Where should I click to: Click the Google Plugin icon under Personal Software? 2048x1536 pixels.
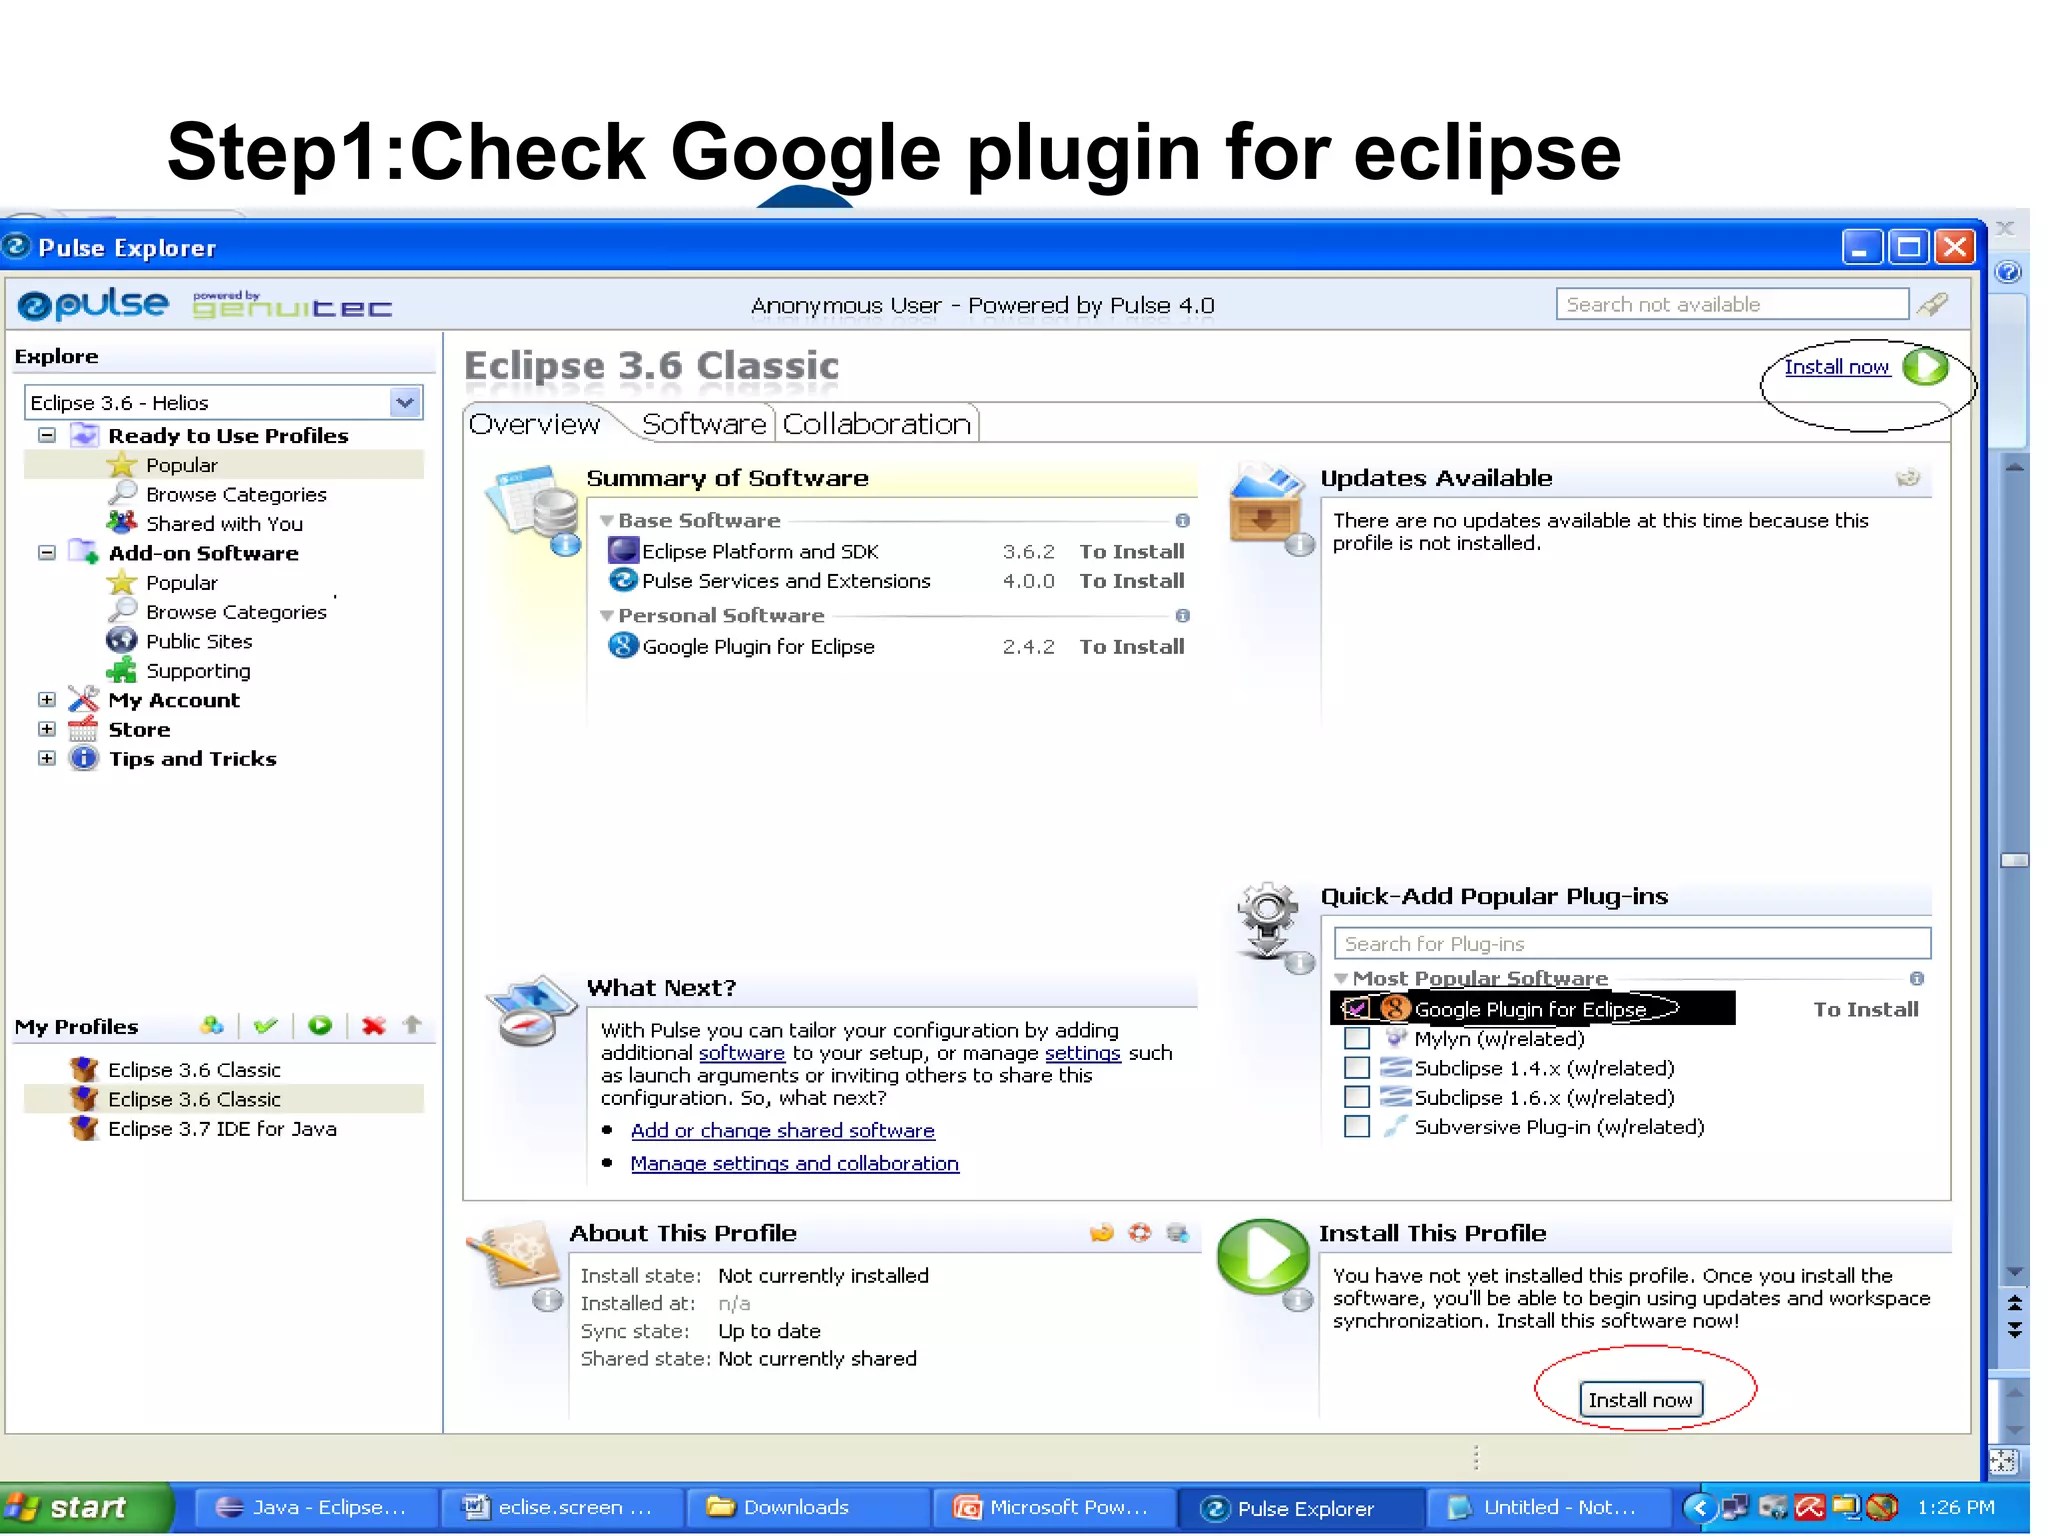623,646
